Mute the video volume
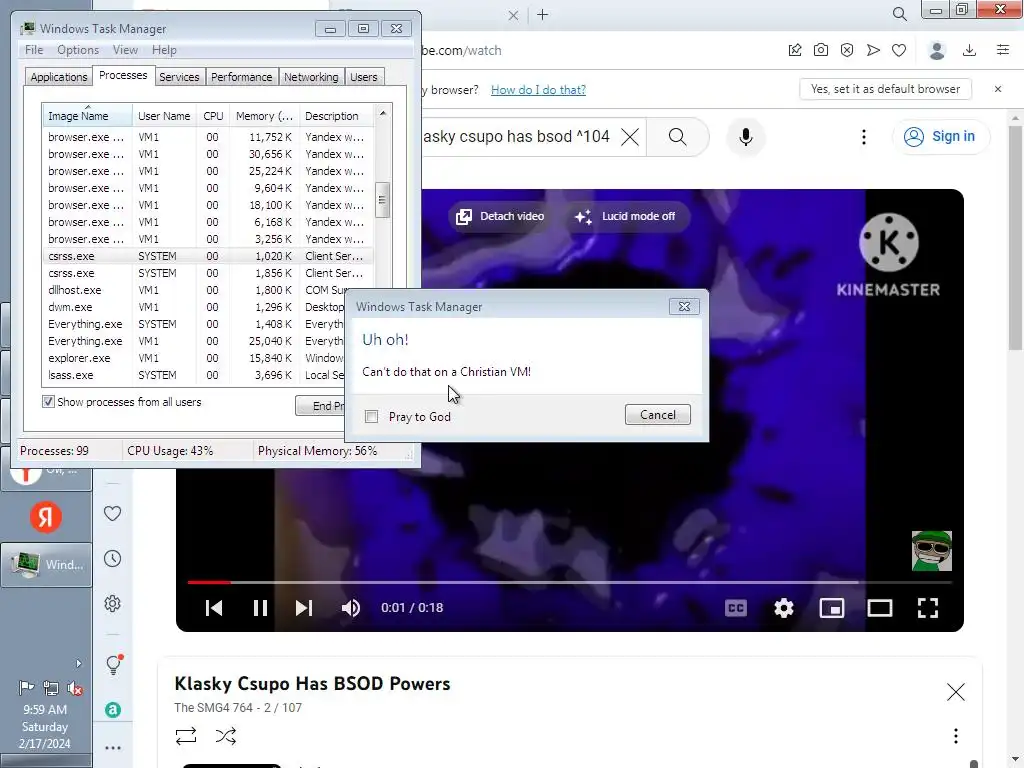The width and height of the screenshot is (1024, 768). click(351, 608)
